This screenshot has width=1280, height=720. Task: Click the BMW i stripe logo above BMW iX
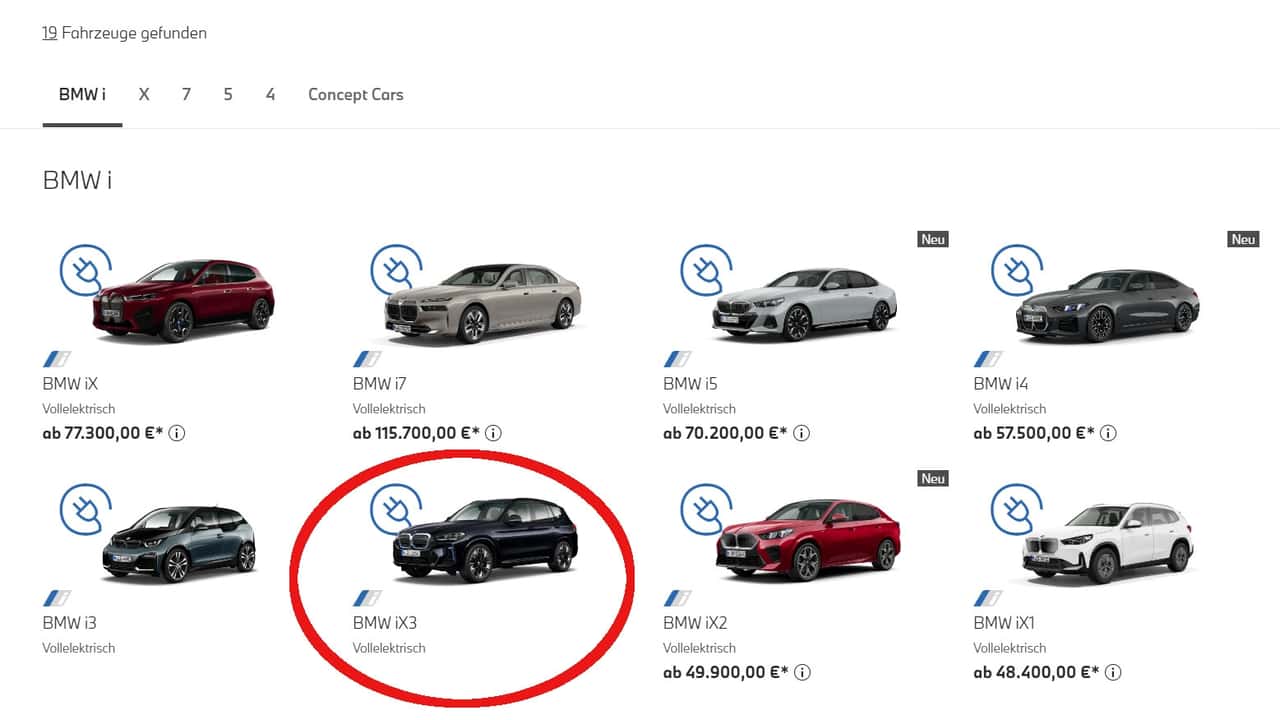pyautogui.click(x=57, y=359)
